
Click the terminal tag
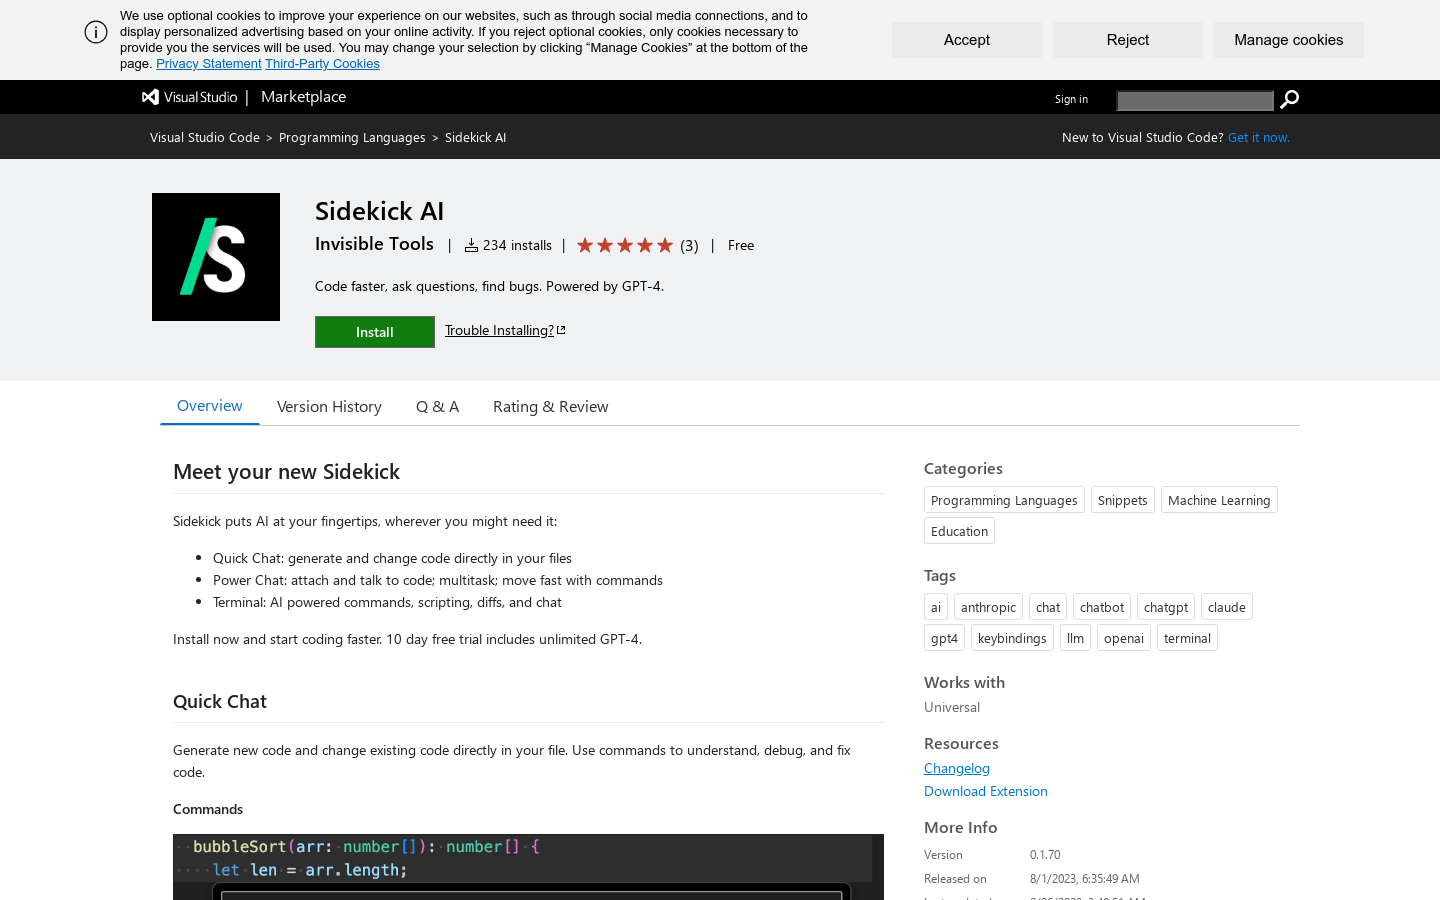pyautogui.click(x=1187, y=638)
